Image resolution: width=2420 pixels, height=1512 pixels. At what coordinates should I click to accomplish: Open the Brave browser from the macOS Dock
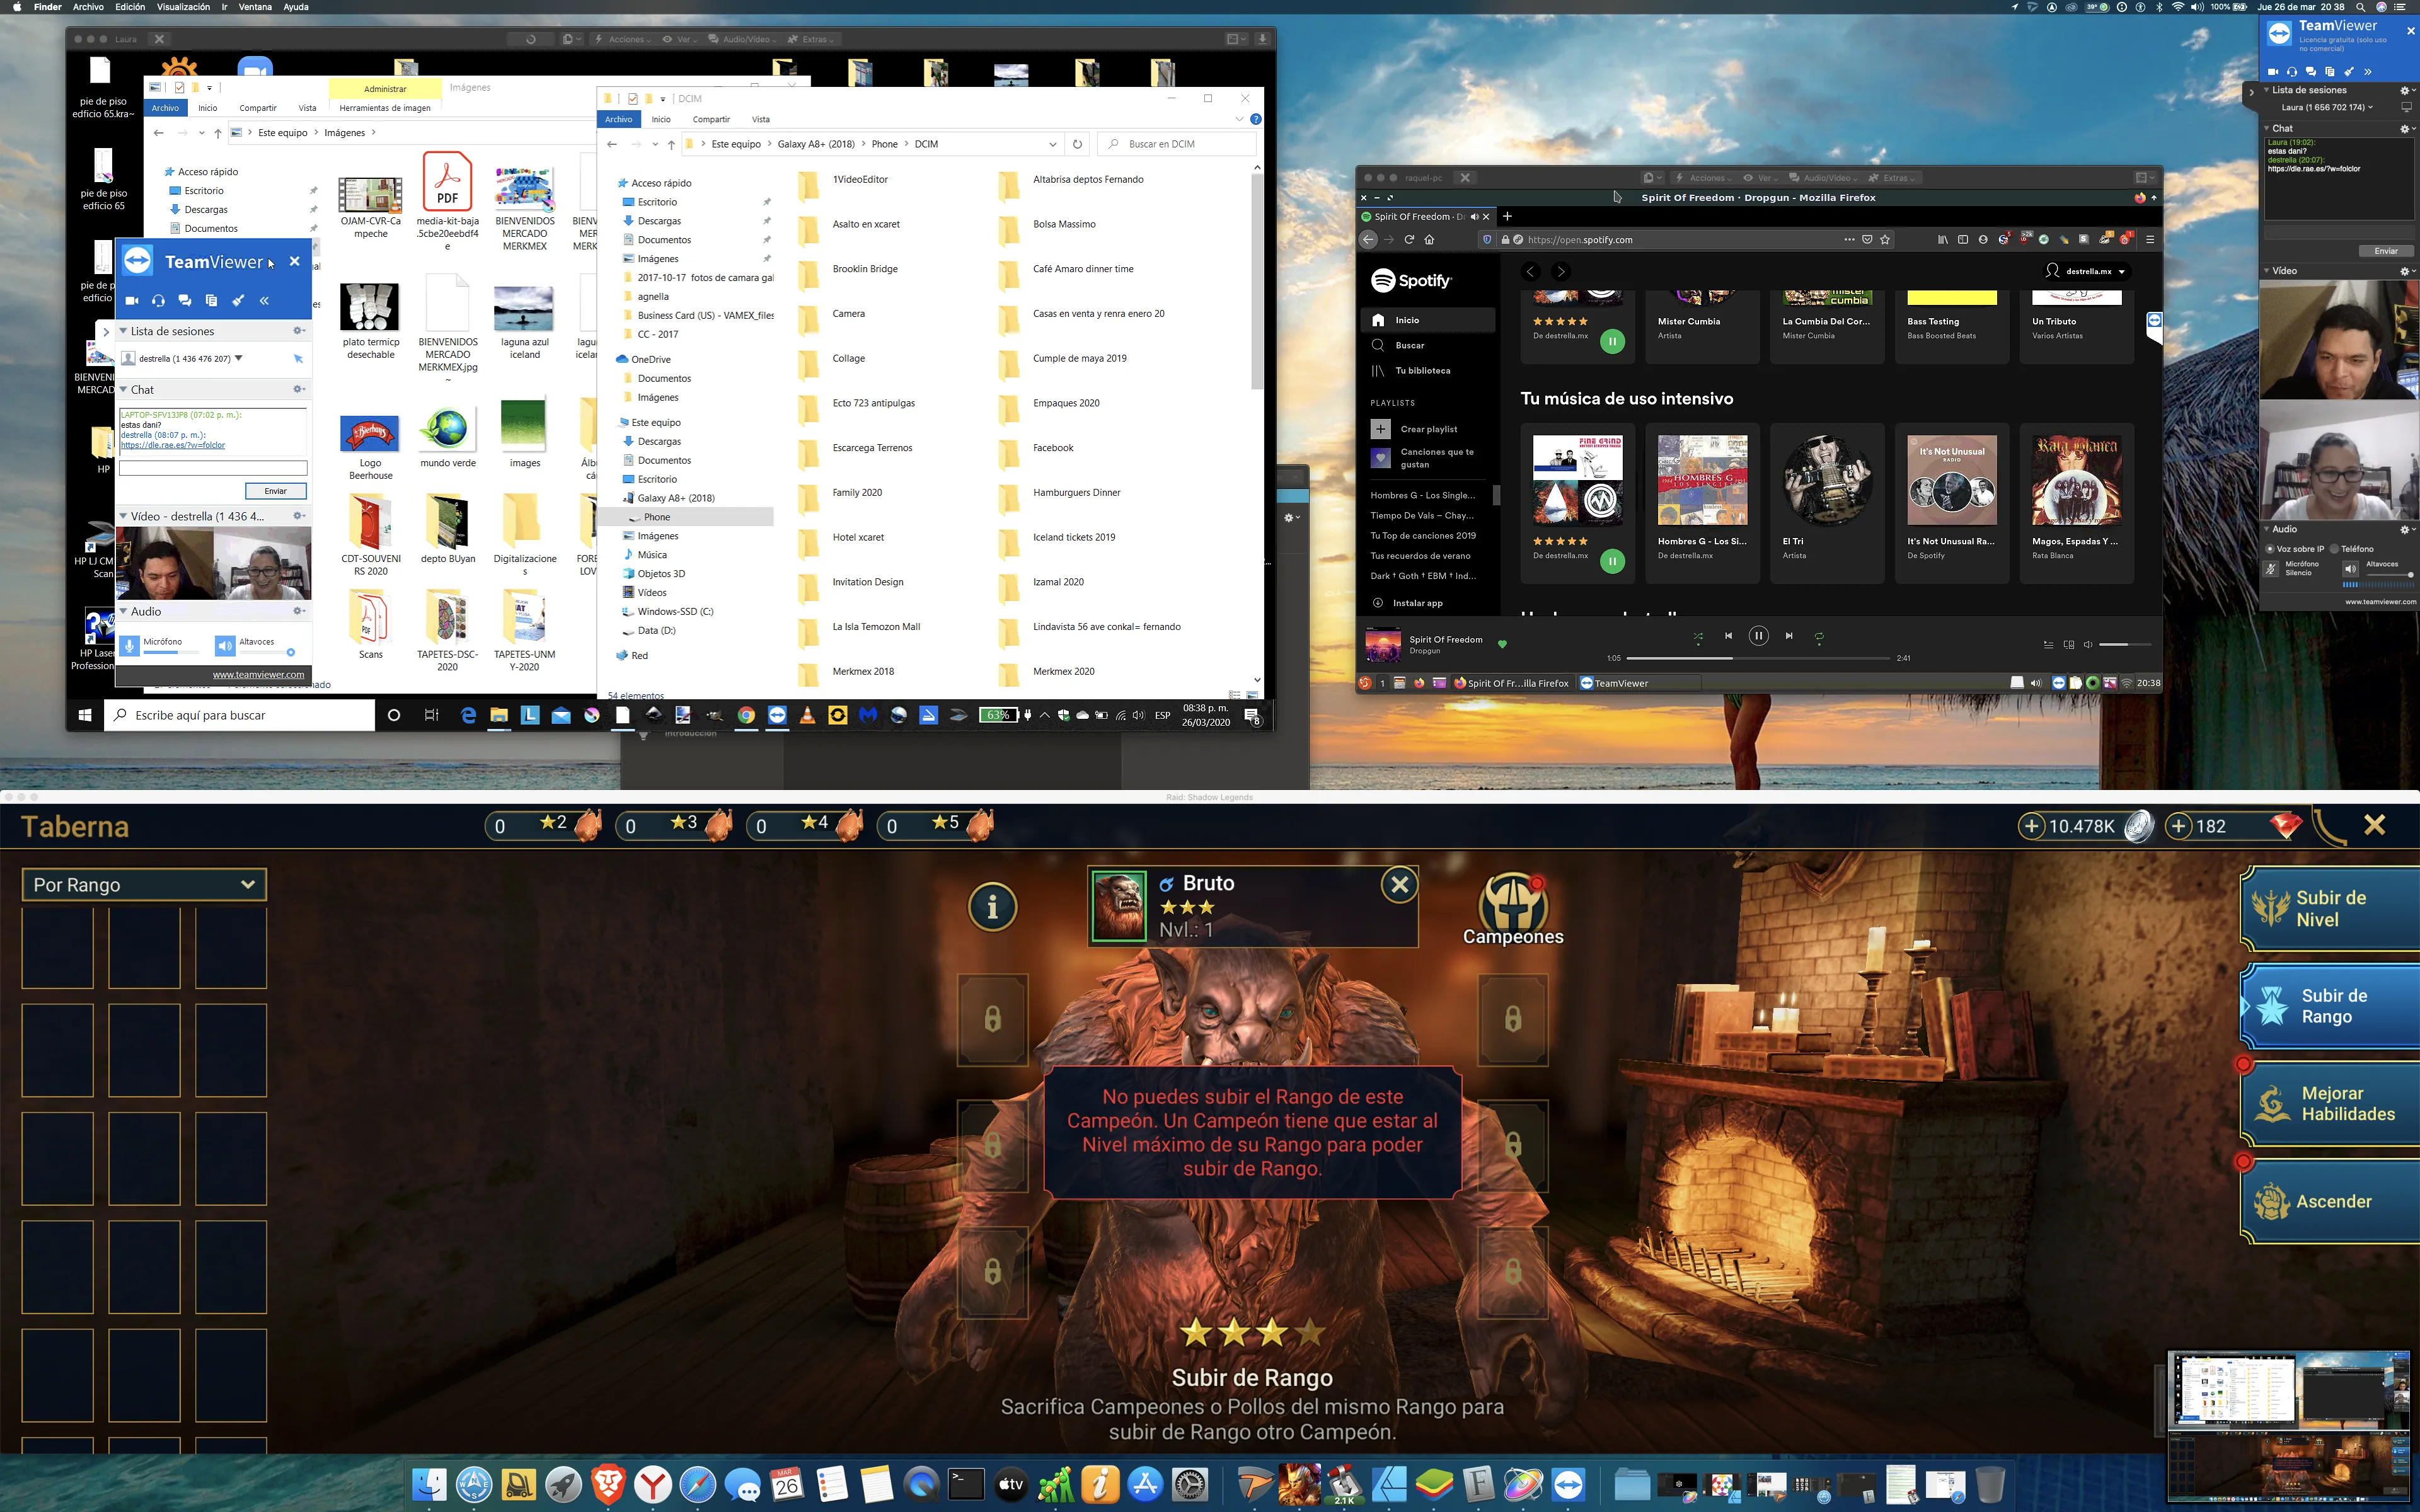(608, 1484)
